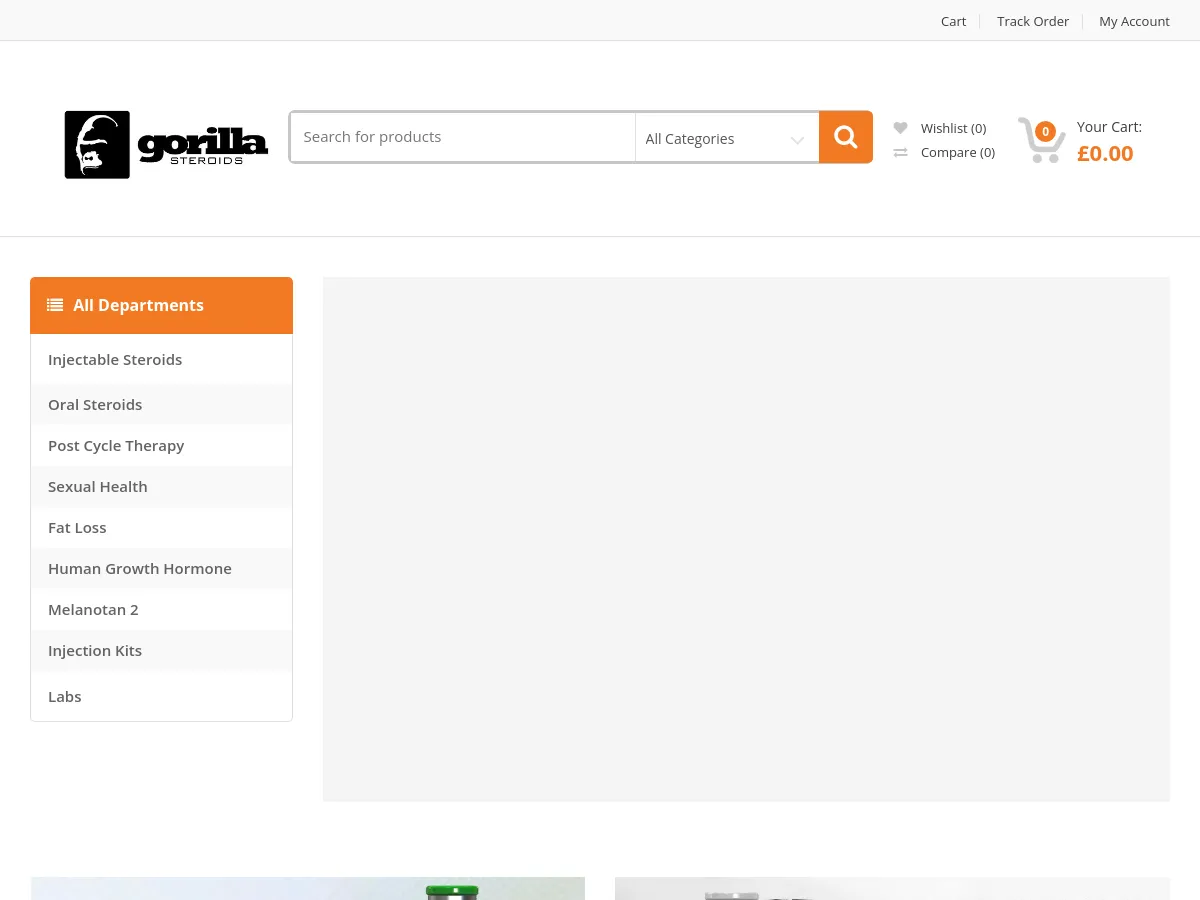Open the All Categories dropdown
1200x900 pixels.
pos(727,138)
